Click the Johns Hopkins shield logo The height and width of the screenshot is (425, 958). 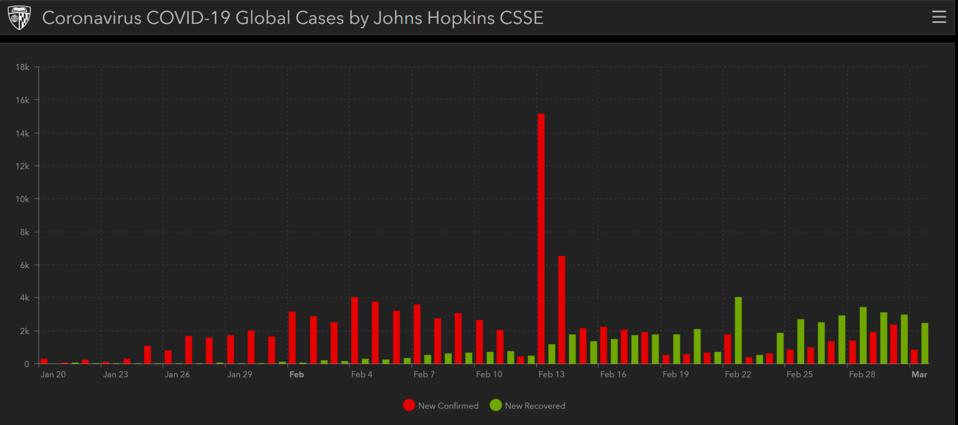point(20,17)
